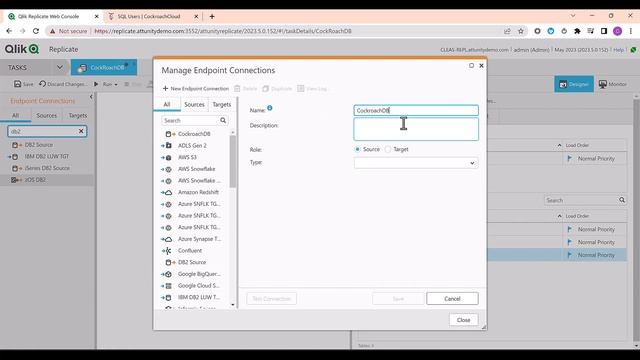Reload the browser page
This screenshot has height=360, width=640.
[x=36, y=31]
